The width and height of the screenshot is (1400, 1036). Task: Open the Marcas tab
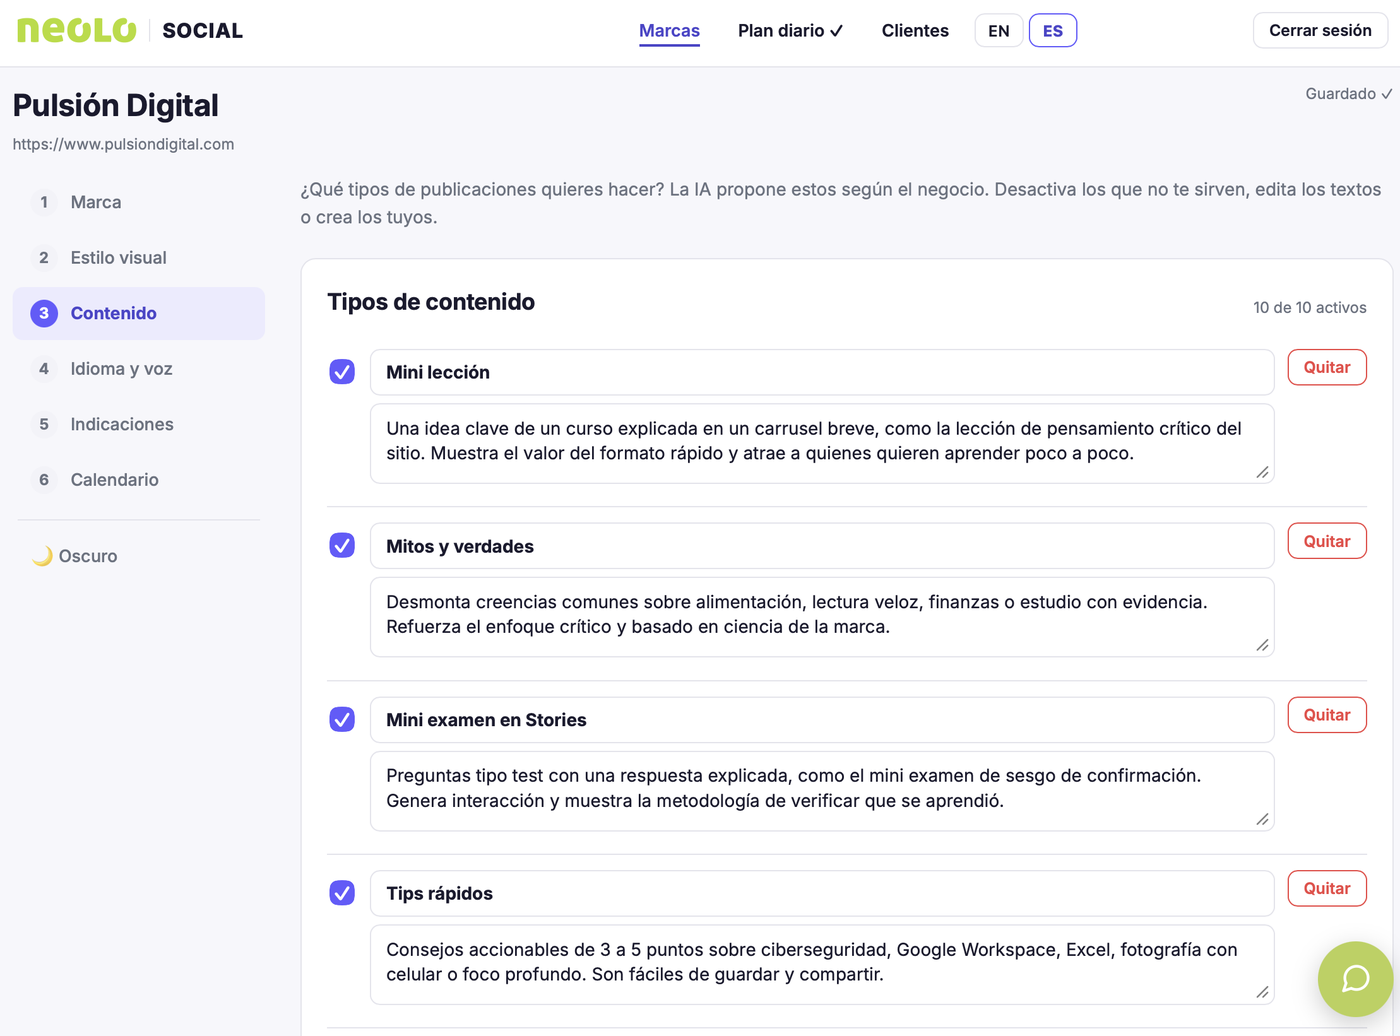point(669,31)
